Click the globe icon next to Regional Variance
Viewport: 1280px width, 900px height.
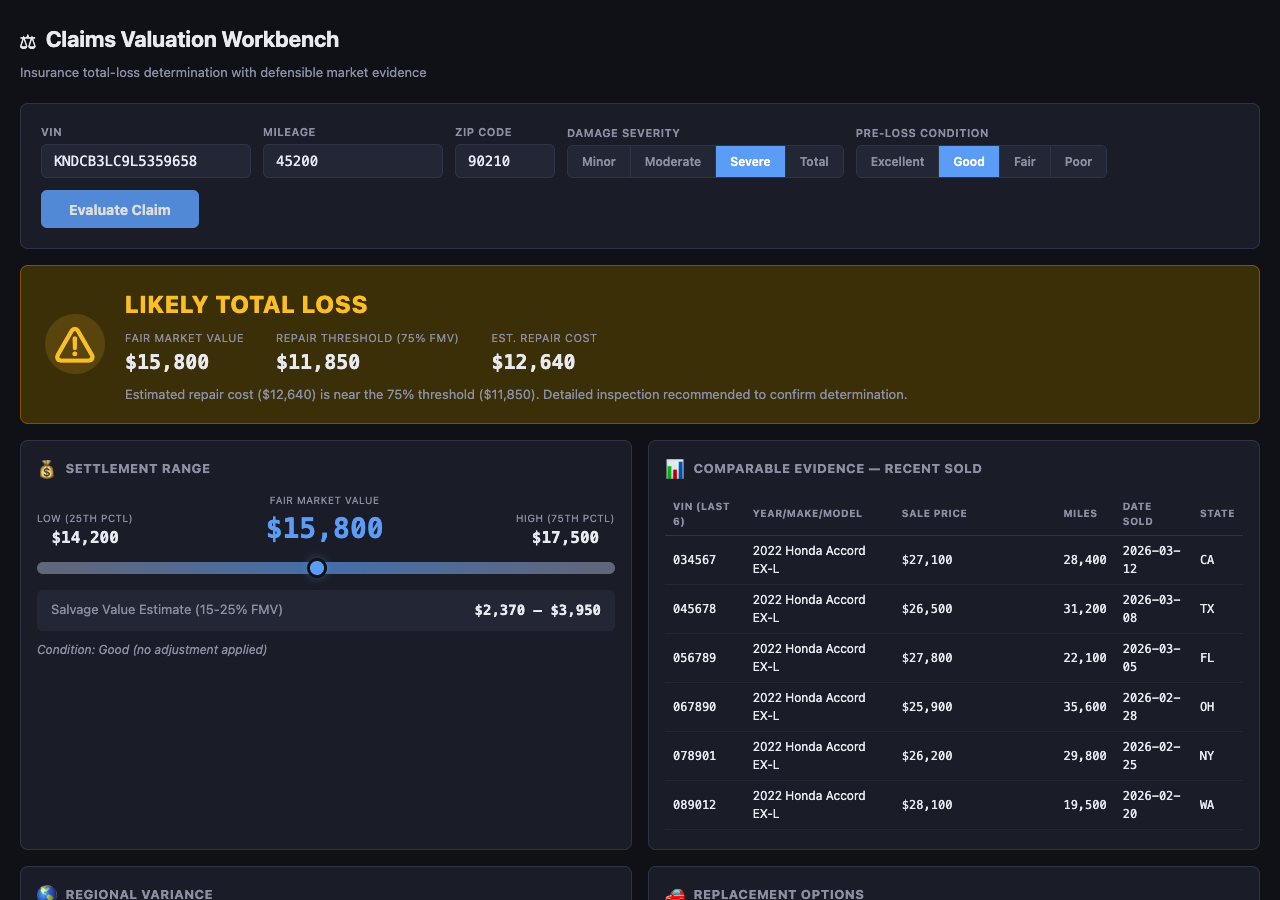tap(45, 894)
